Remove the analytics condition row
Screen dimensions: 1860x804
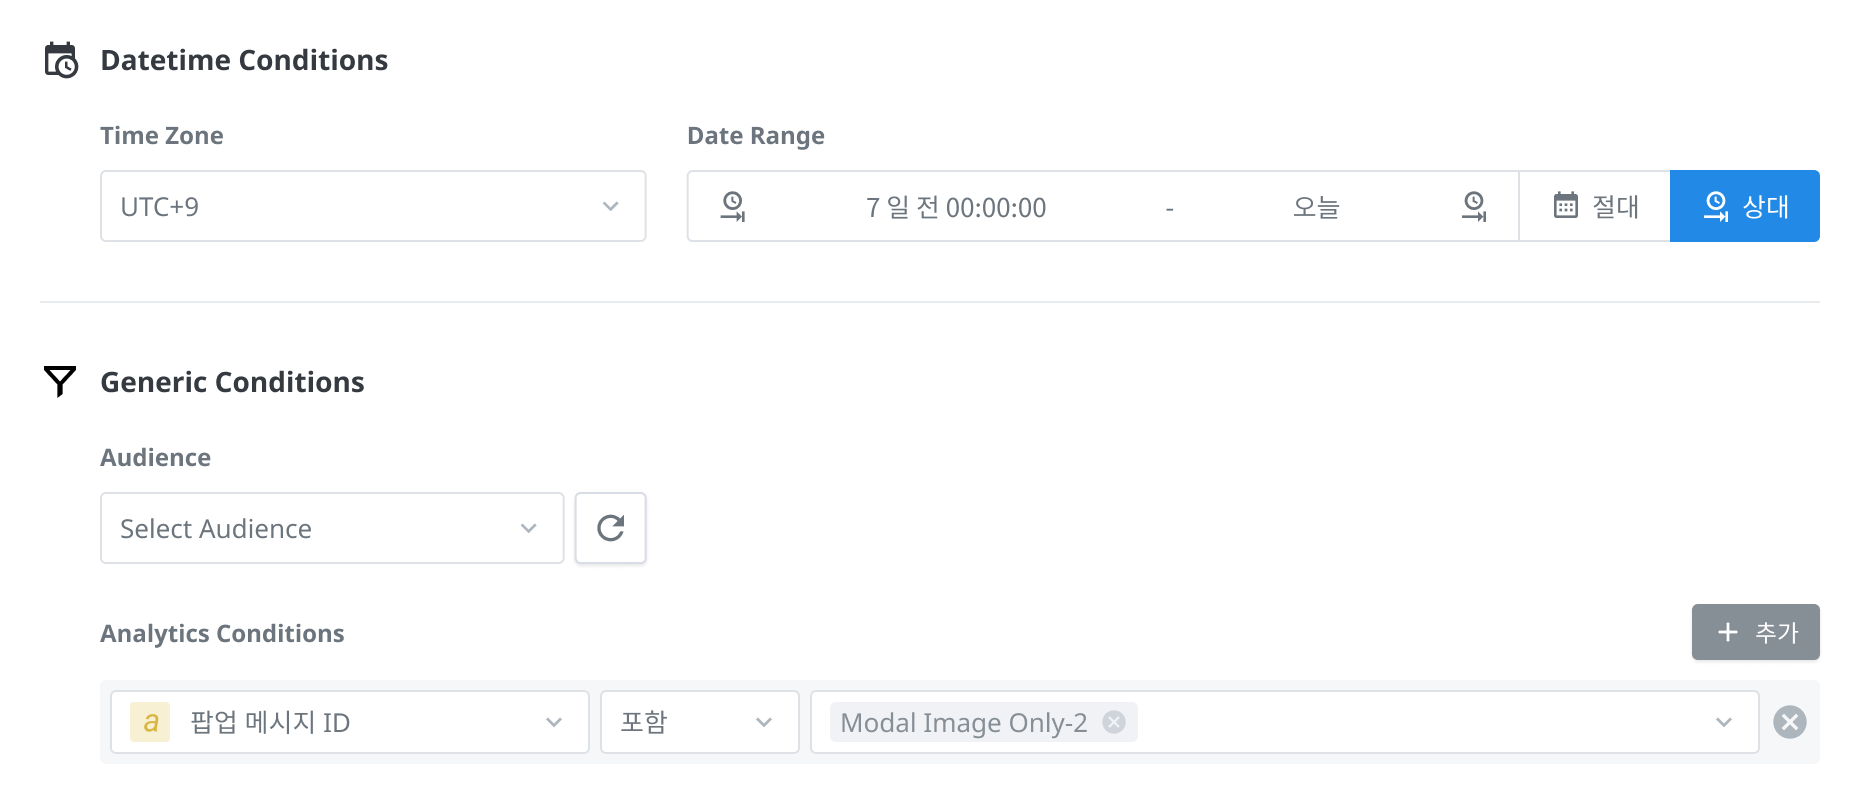tap(1789, 722)
